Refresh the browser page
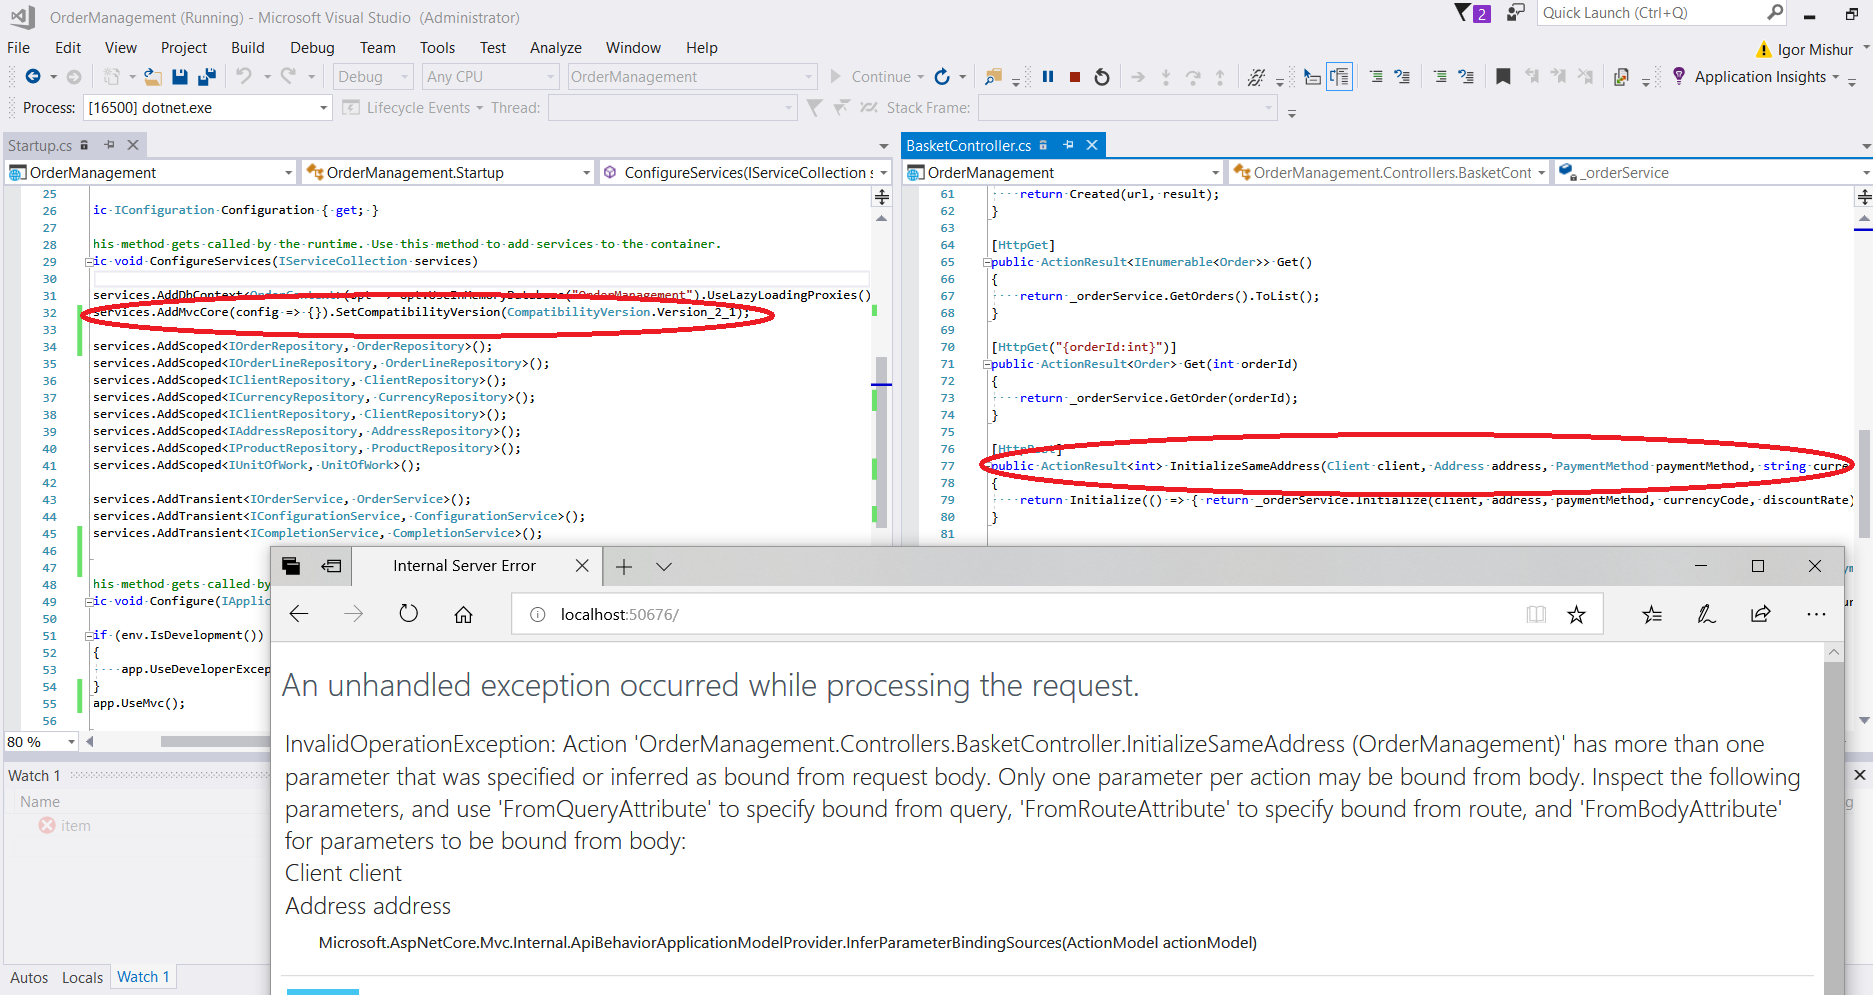The width and height of the screenshot is (1873, 996). click(x=409, y=614)
